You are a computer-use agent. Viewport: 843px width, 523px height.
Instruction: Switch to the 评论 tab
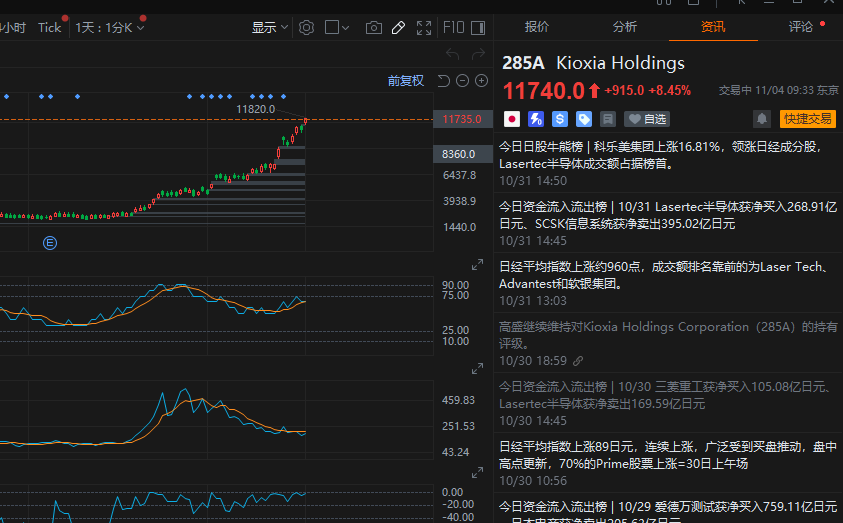click(x=801, y=27)
